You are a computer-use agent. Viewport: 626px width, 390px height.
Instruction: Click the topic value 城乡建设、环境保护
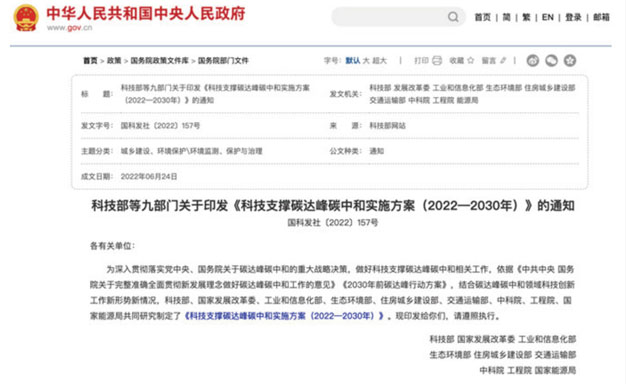pyautogui.click(x=191, y=151)
